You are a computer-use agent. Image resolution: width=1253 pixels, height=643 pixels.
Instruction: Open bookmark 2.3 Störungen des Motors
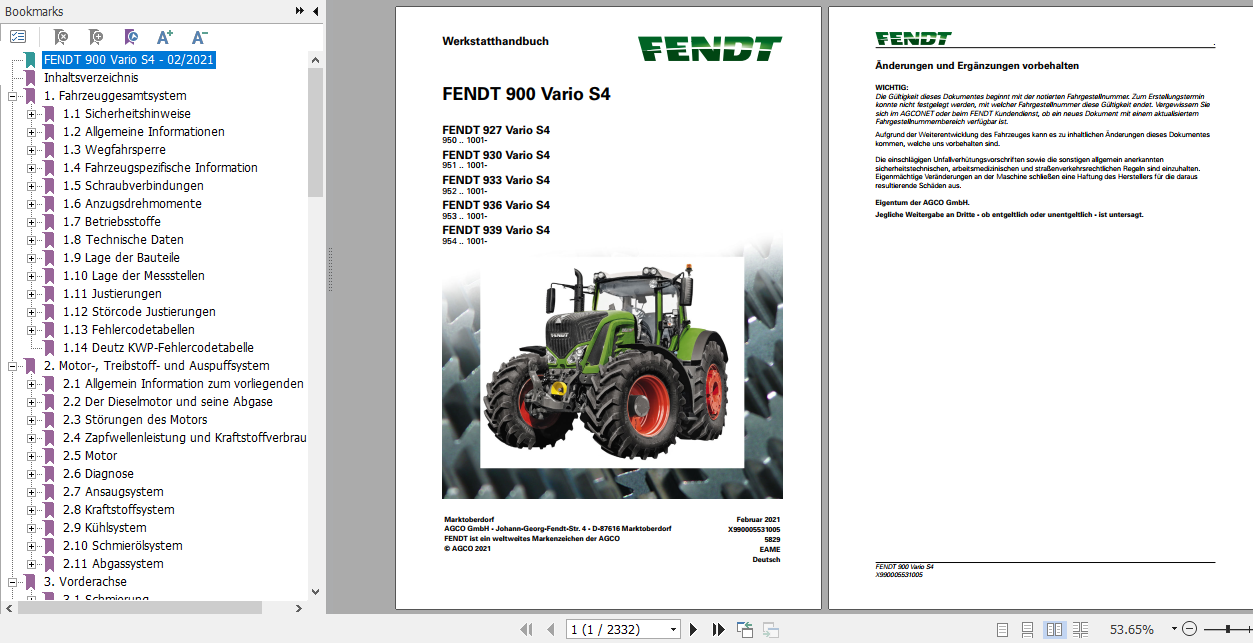click(x=135, y=420)
